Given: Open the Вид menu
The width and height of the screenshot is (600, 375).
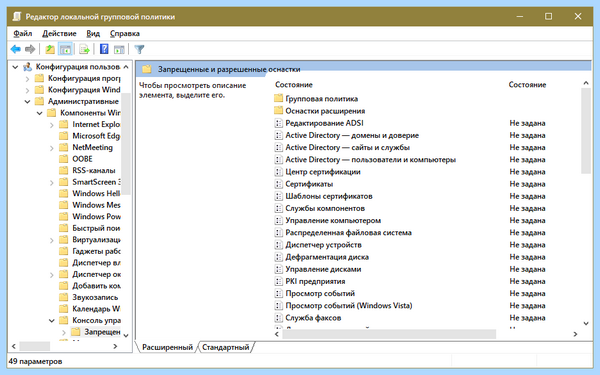Looking at the screenshot, I should [x=93, y=34].
